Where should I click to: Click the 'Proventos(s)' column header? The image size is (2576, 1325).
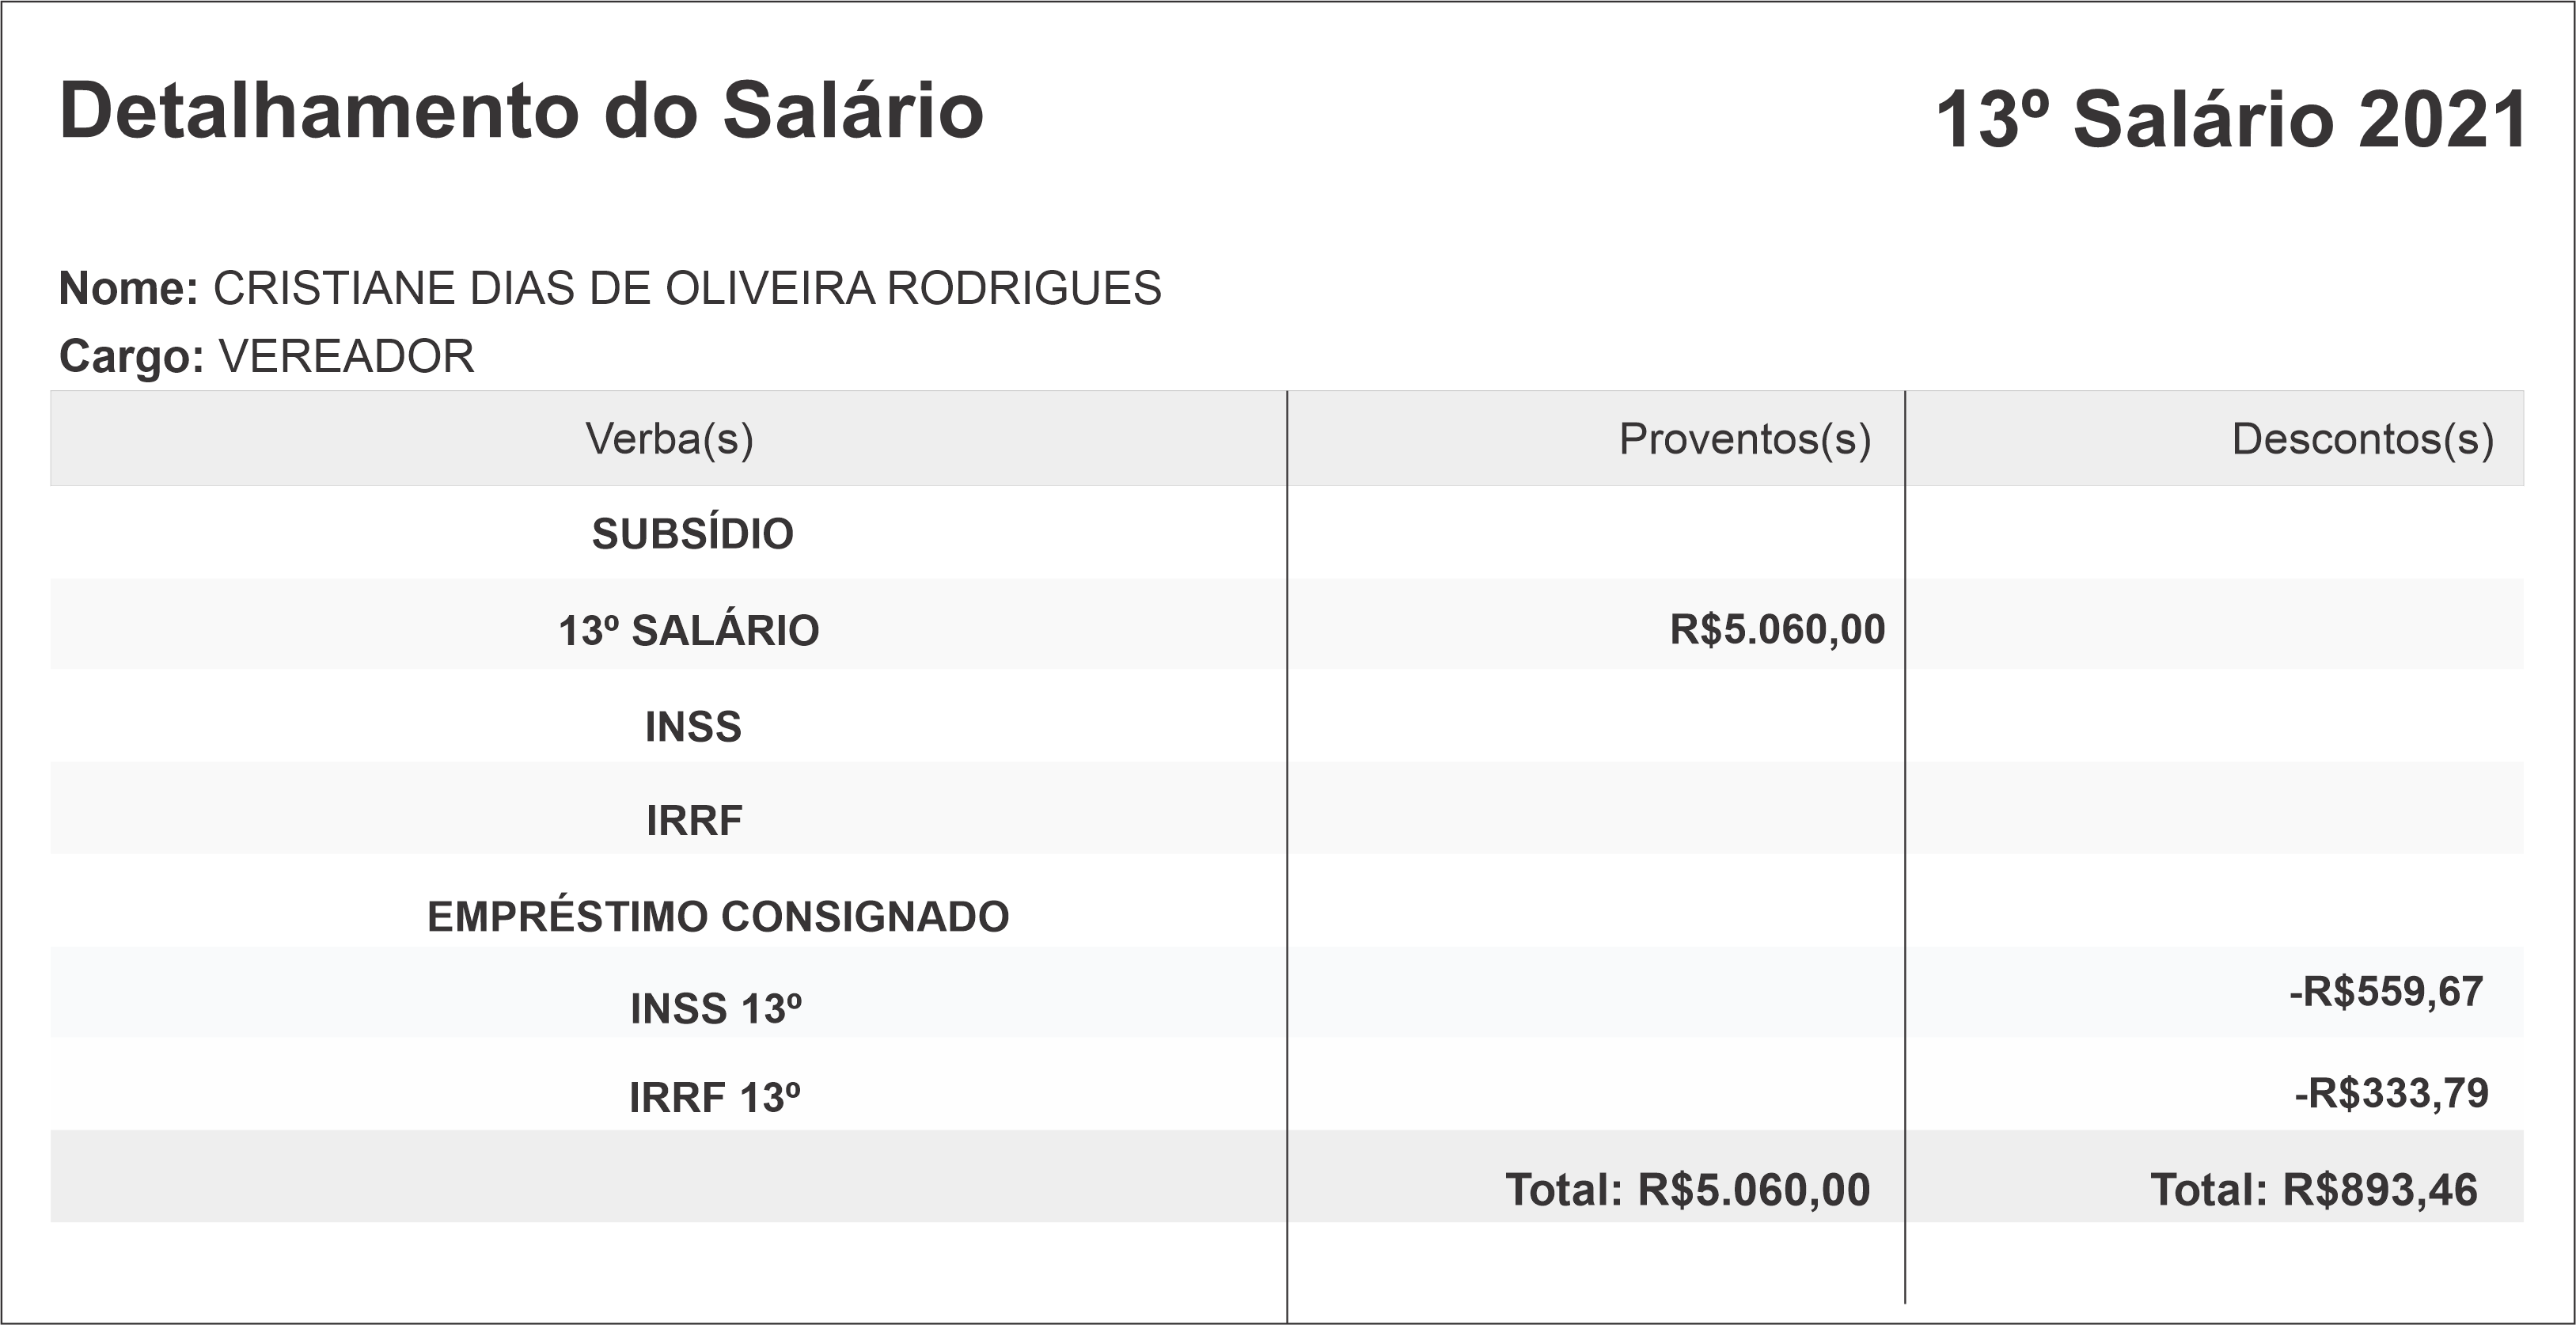1744,439
